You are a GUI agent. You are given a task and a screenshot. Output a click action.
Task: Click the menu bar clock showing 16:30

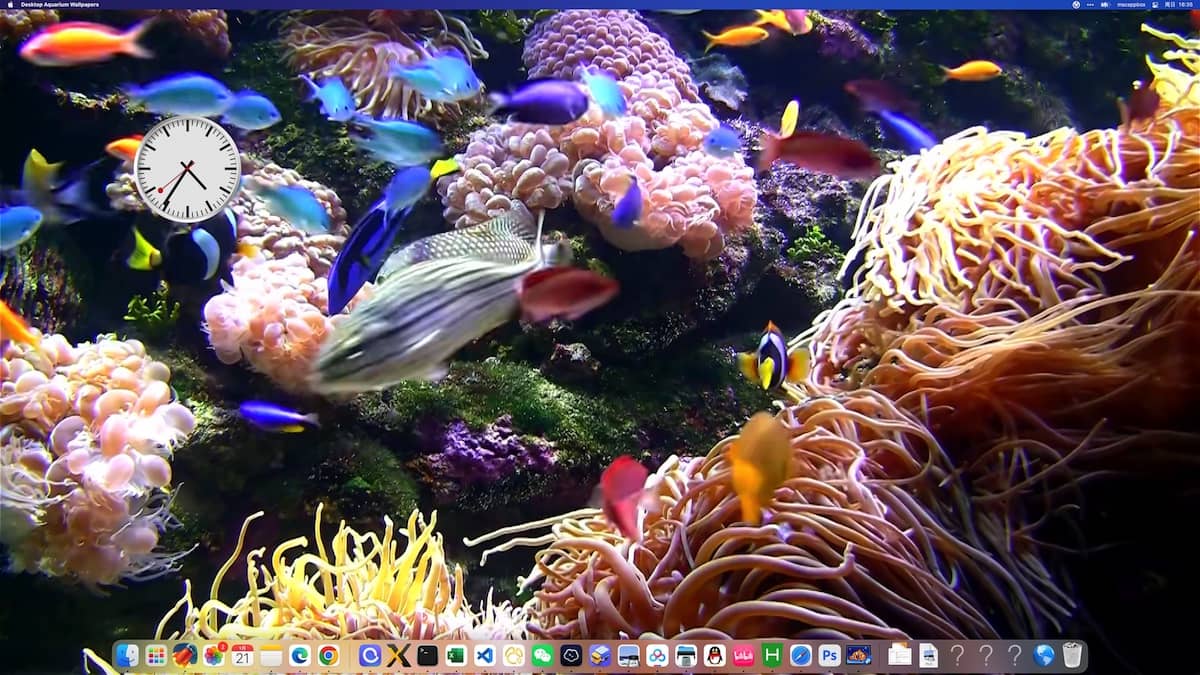[x=1185, y=5]
